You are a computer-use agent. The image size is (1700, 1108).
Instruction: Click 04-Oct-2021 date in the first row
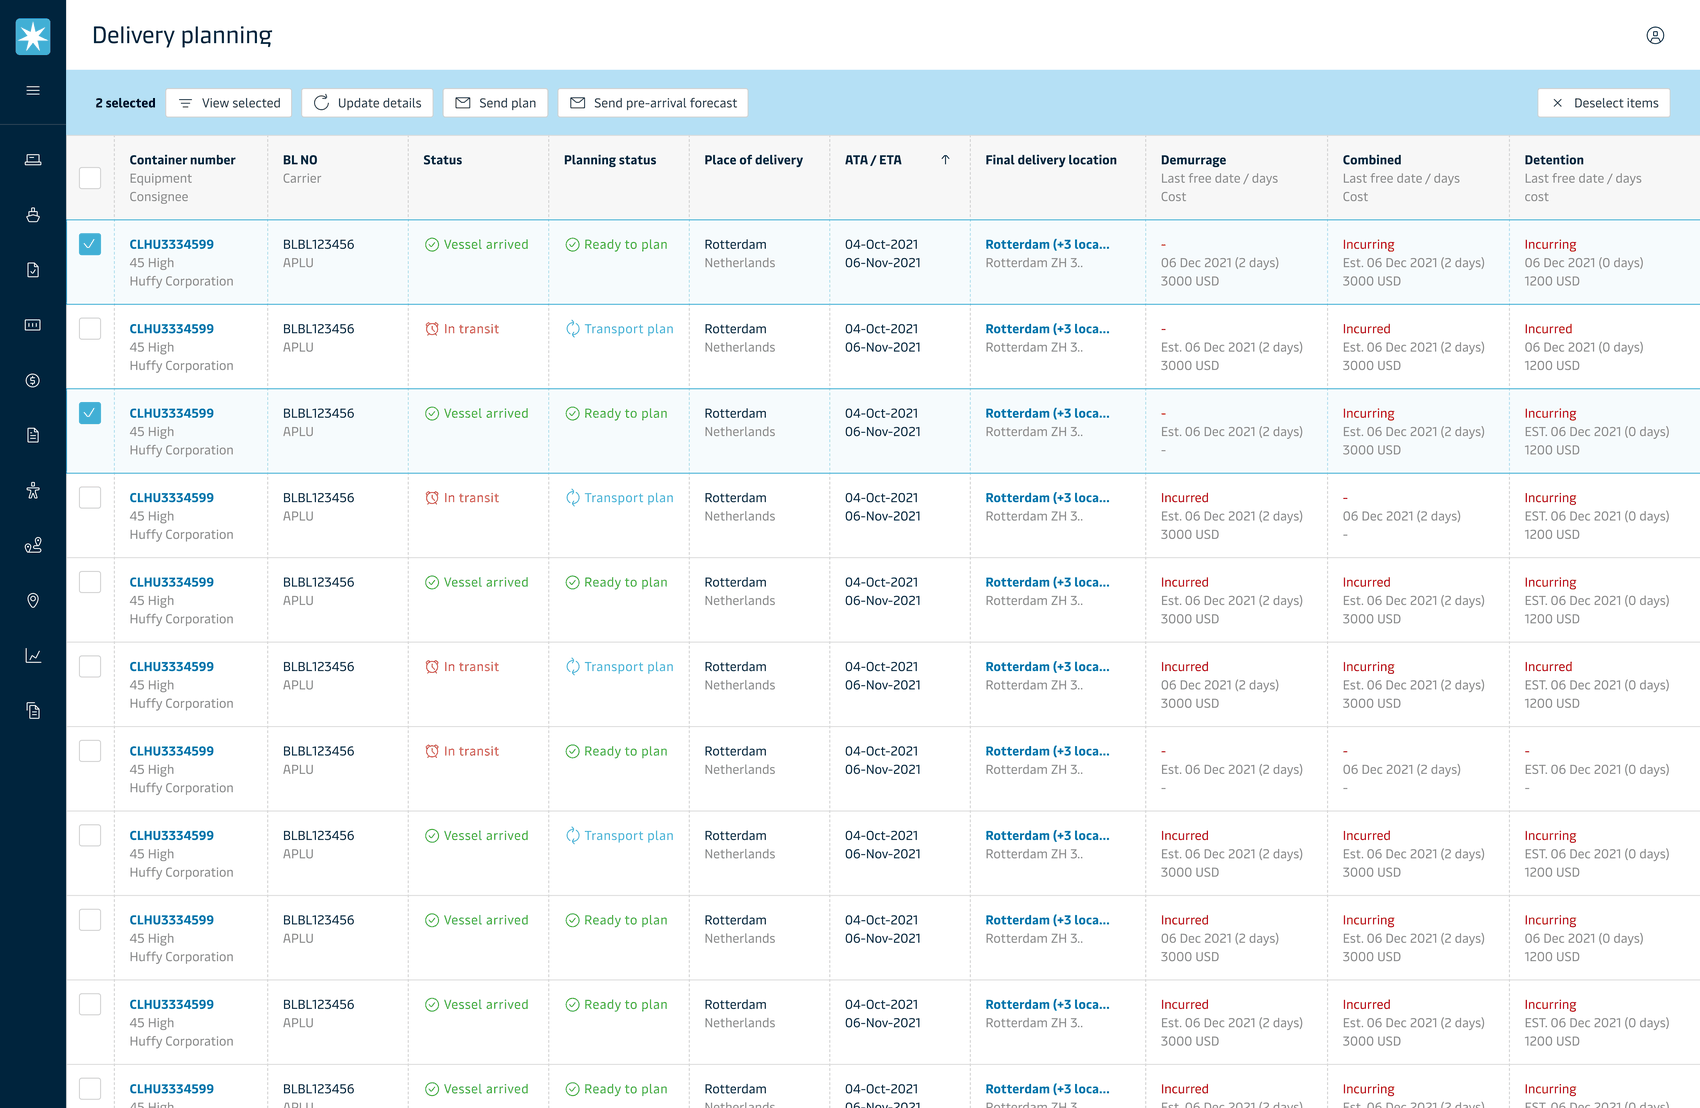(x=883, y=245)
